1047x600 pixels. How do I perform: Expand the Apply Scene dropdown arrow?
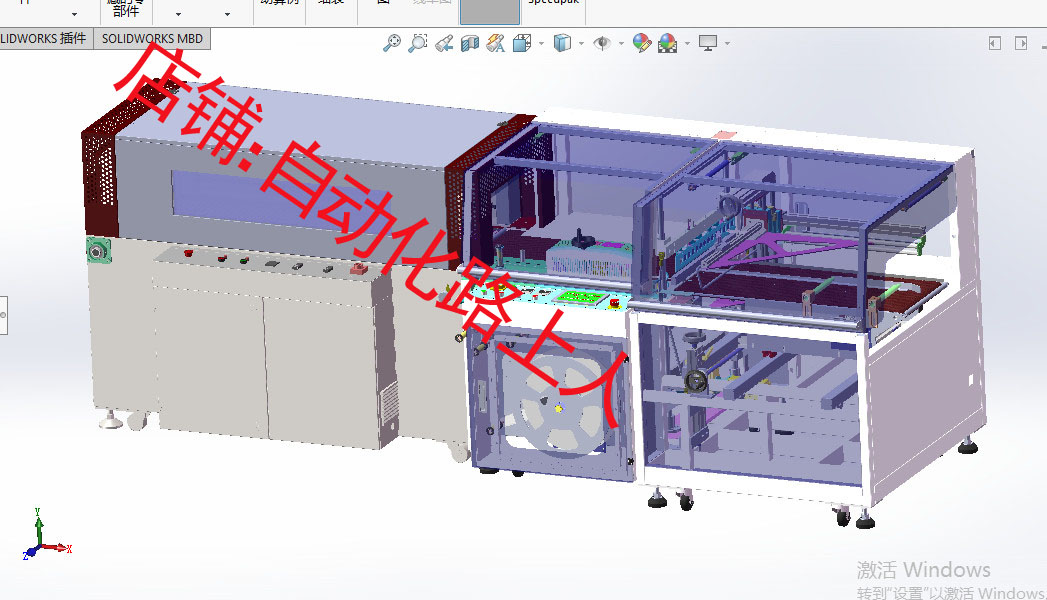click(x=687, y=44)
